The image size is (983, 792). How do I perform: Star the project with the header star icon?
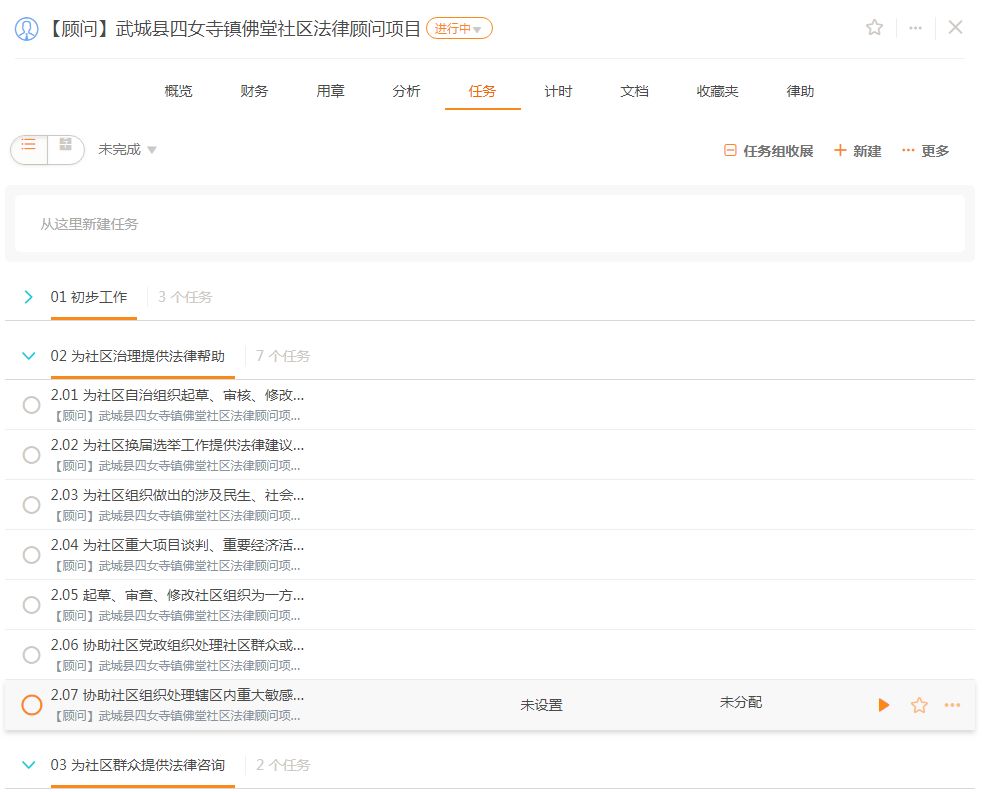click(874, 28)
